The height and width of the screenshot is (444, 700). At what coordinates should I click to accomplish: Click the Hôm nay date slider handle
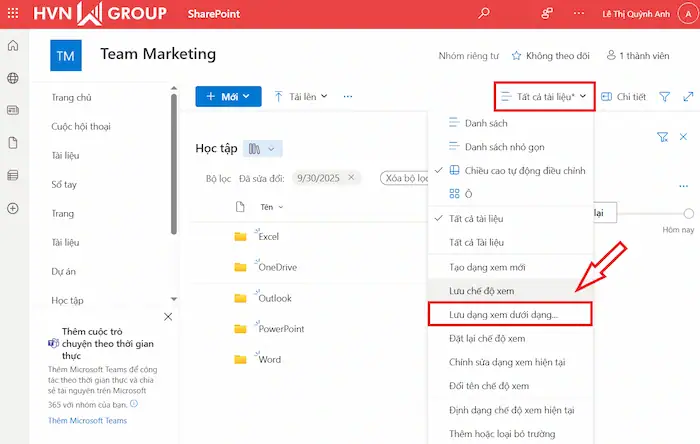[x=688, y=213]
